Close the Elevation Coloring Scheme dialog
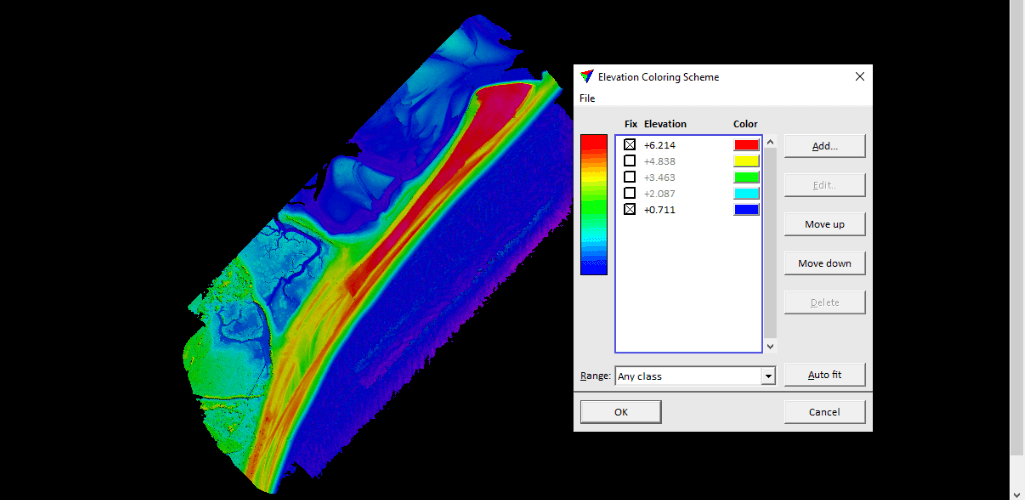 [x=860, y=76]
